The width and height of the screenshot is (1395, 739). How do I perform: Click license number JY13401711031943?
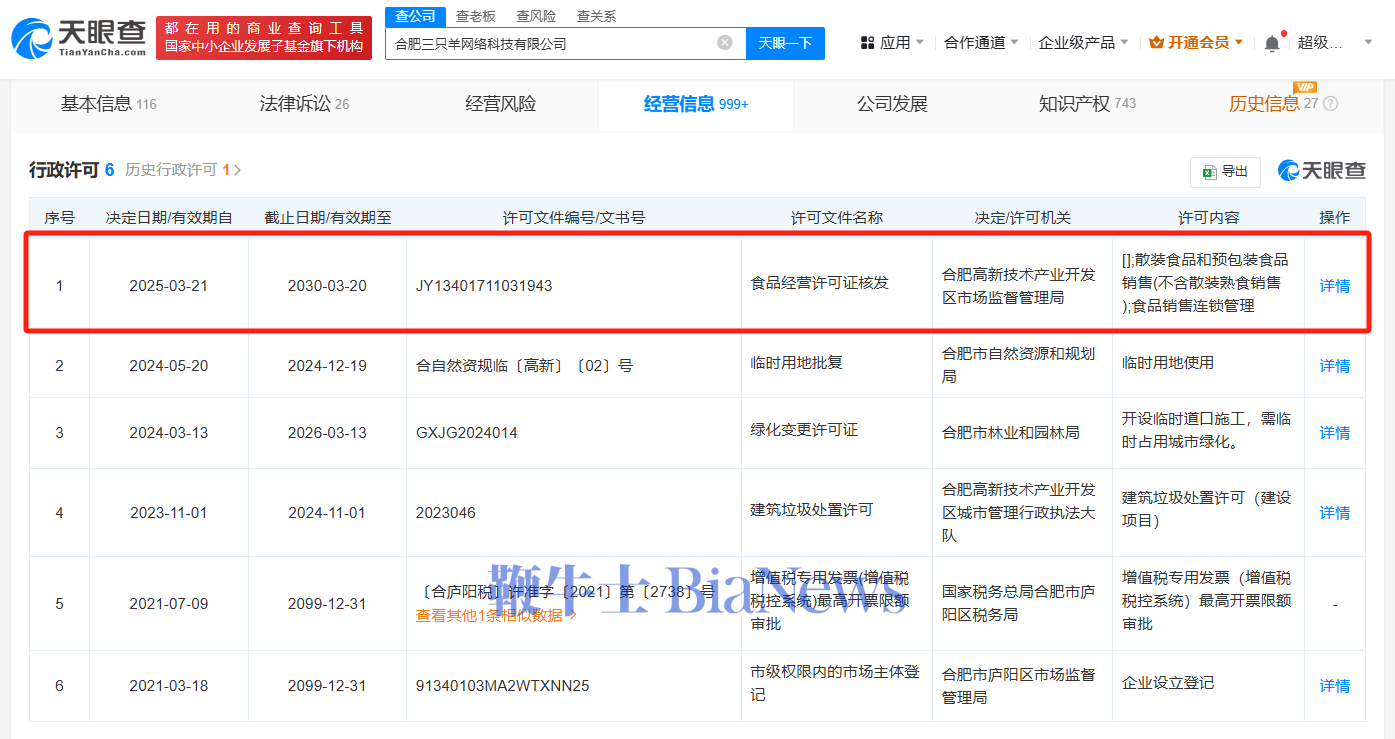[484, 286]
